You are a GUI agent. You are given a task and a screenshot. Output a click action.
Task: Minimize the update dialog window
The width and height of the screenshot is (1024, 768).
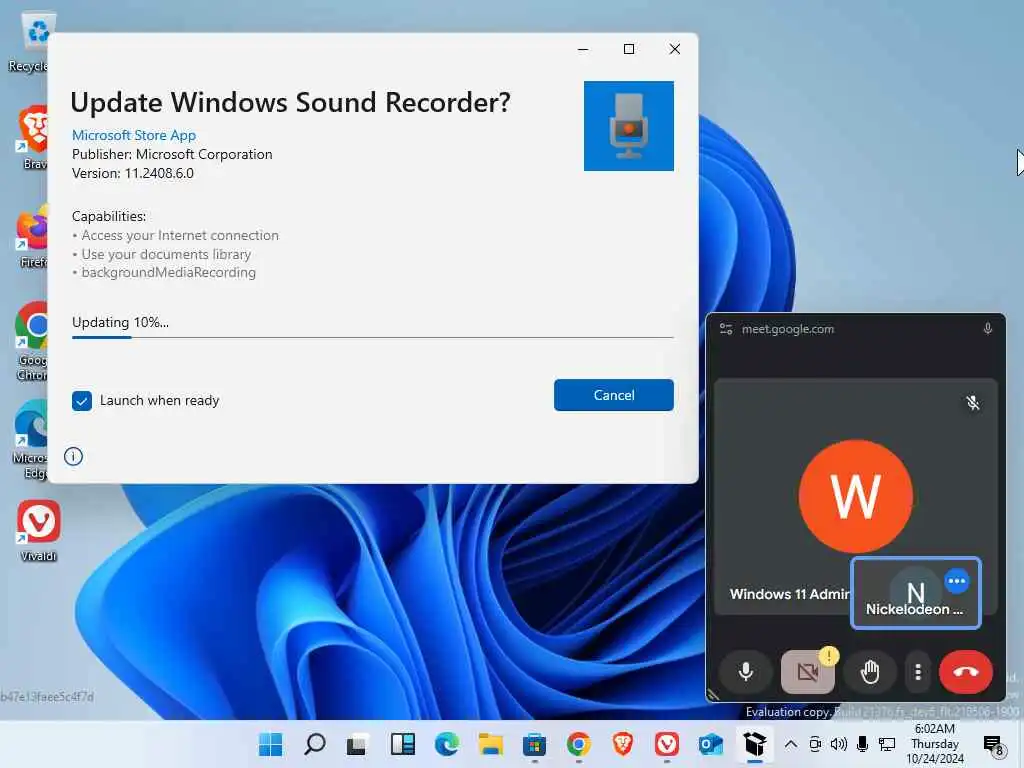click(x=583, y=49)
